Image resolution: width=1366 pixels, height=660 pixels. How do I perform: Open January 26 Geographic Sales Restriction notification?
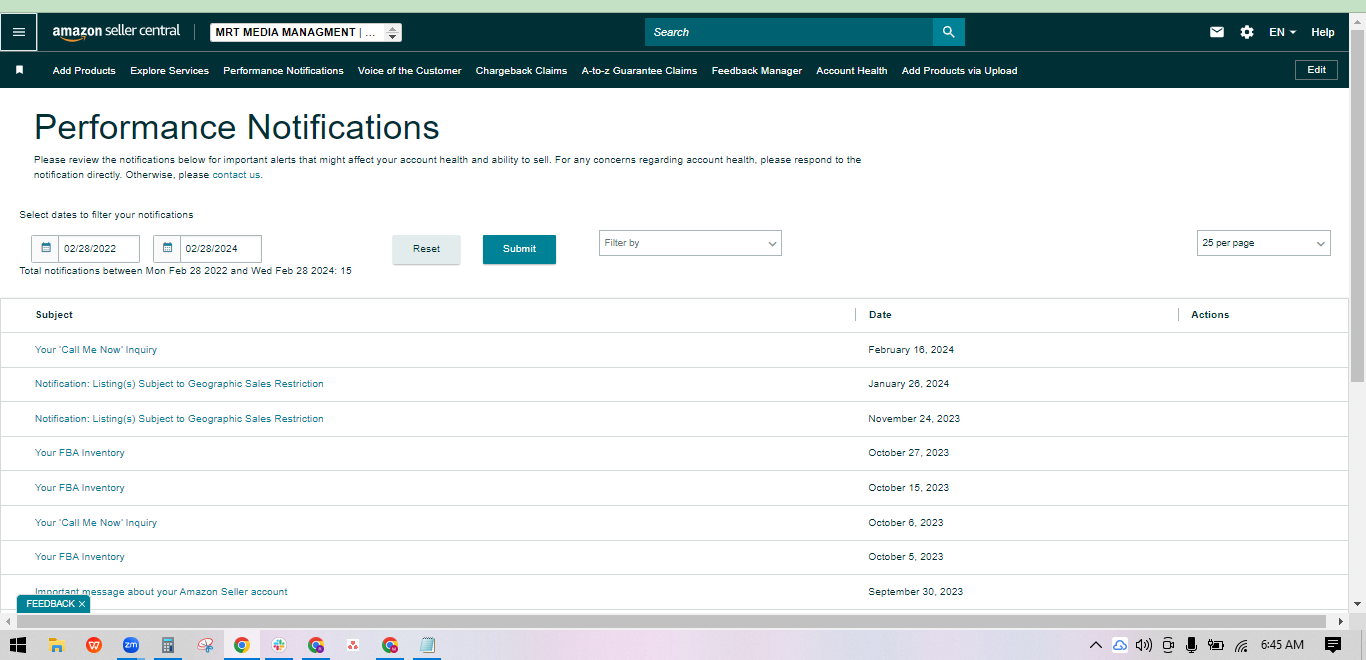(x=179, y=384)
